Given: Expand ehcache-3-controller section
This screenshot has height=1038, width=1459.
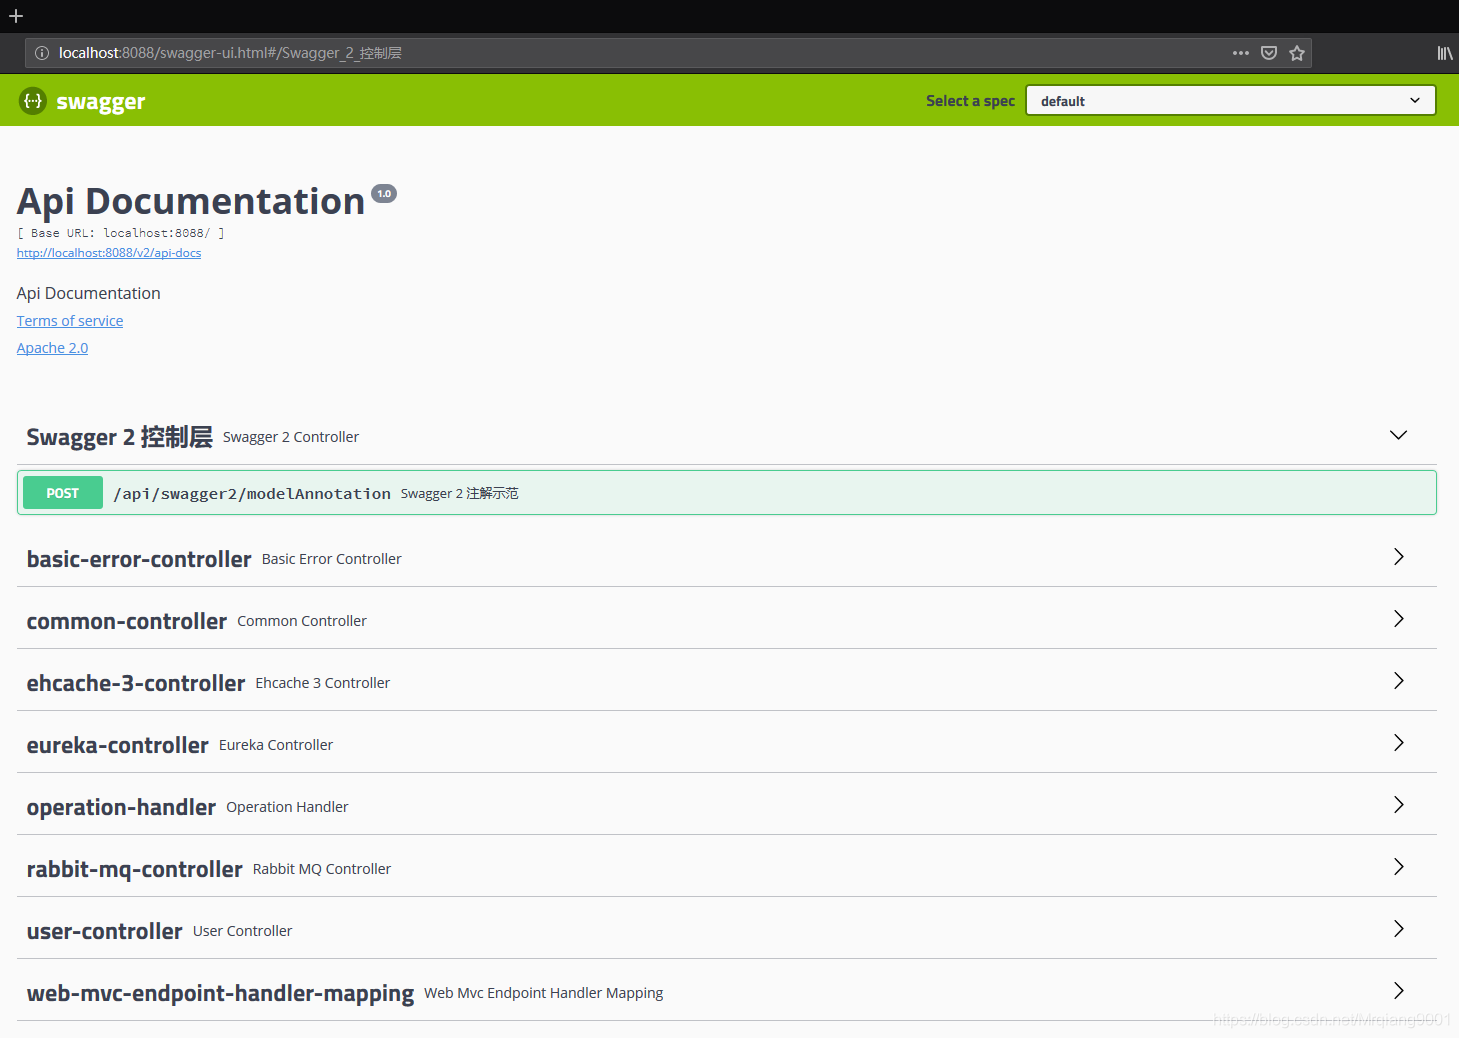Looking at the screenshot, I should [x=1398, y=681].
